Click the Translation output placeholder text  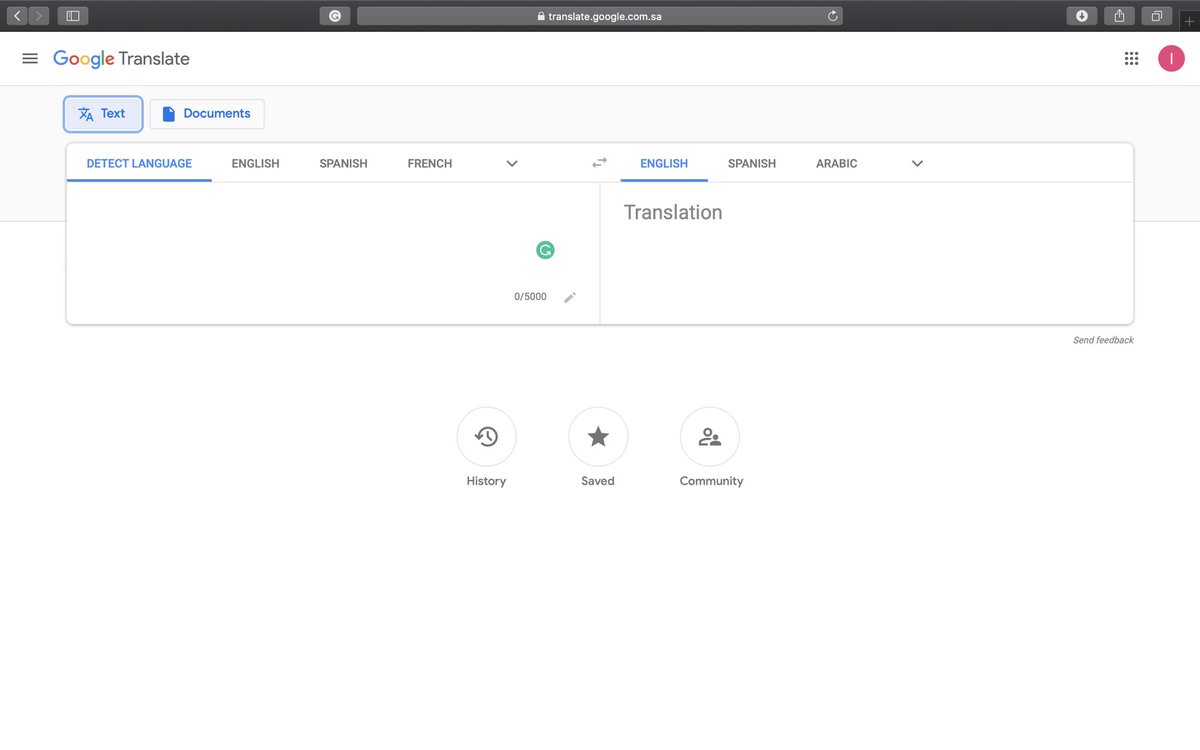pos(673,212)
